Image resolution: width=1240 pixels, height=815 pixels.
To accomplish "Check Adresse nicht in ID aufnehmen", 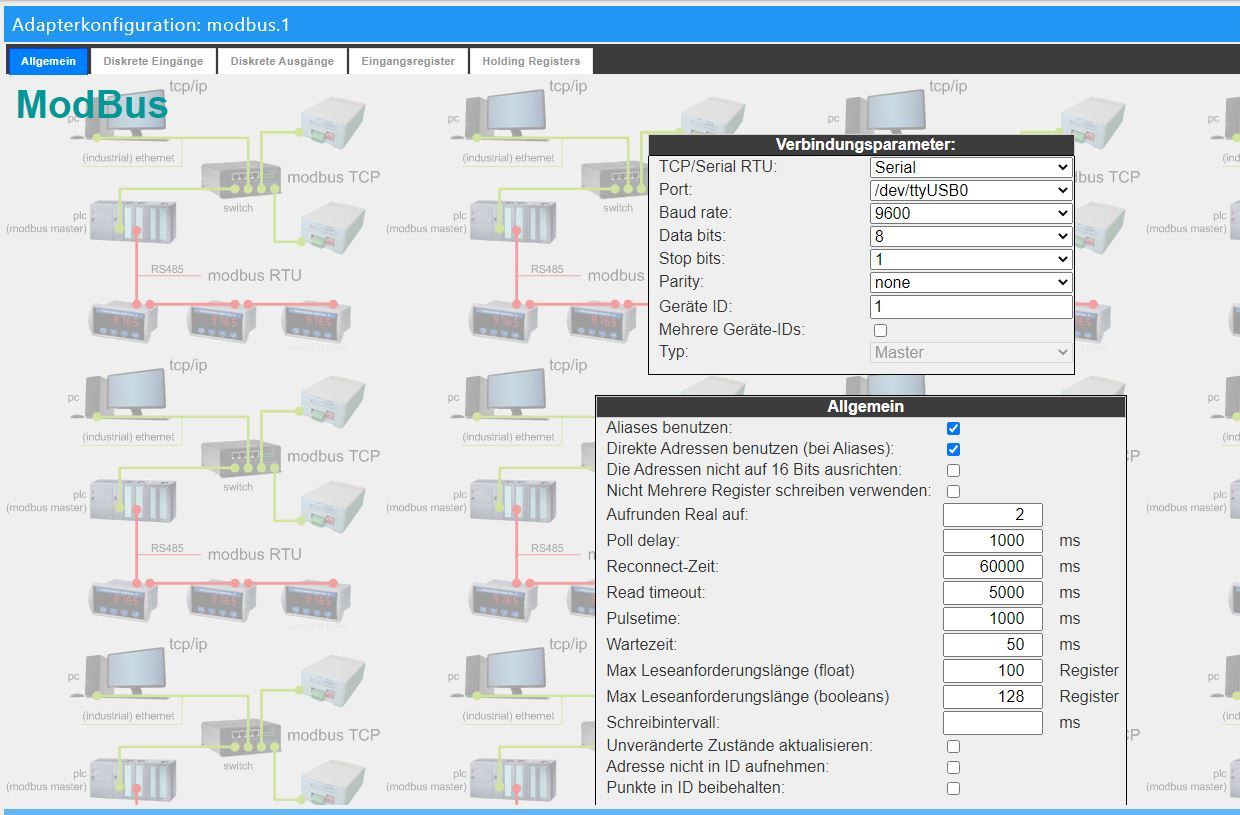I will (953, 767).
